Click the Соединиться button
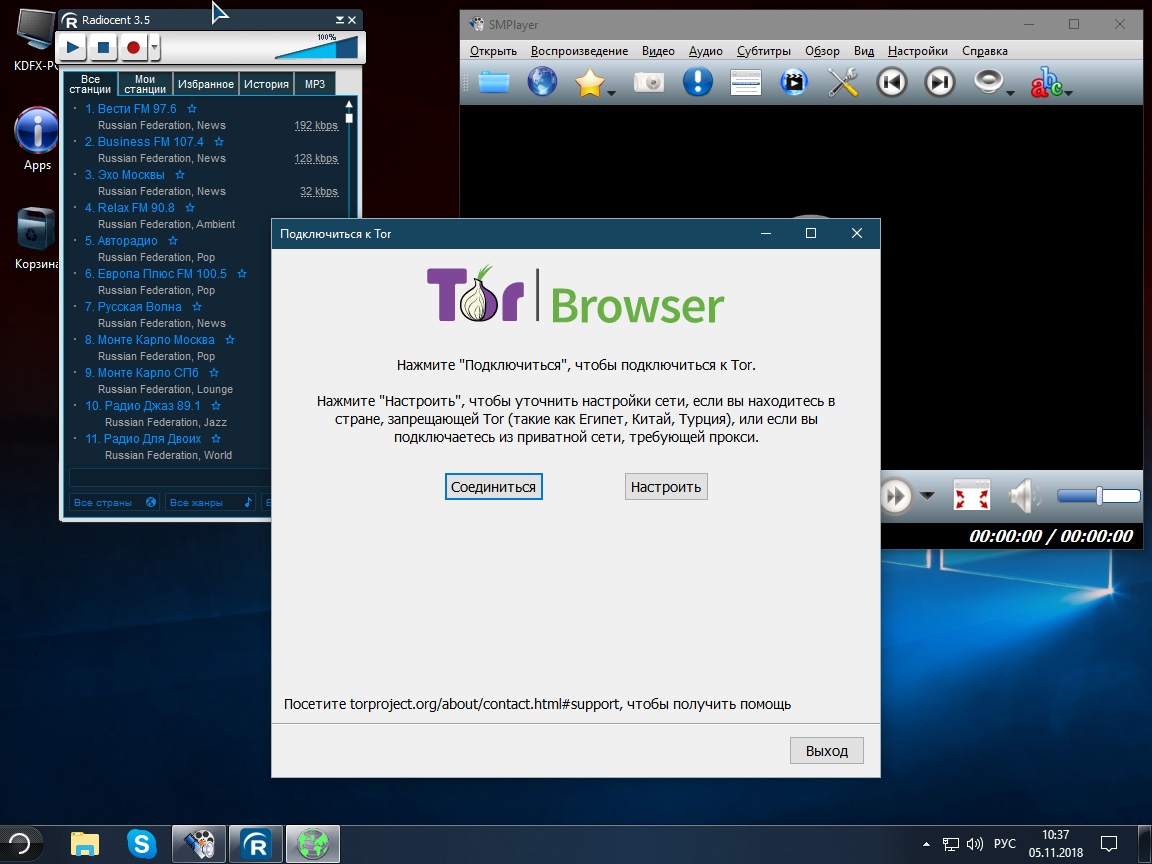 click(493, 487)
